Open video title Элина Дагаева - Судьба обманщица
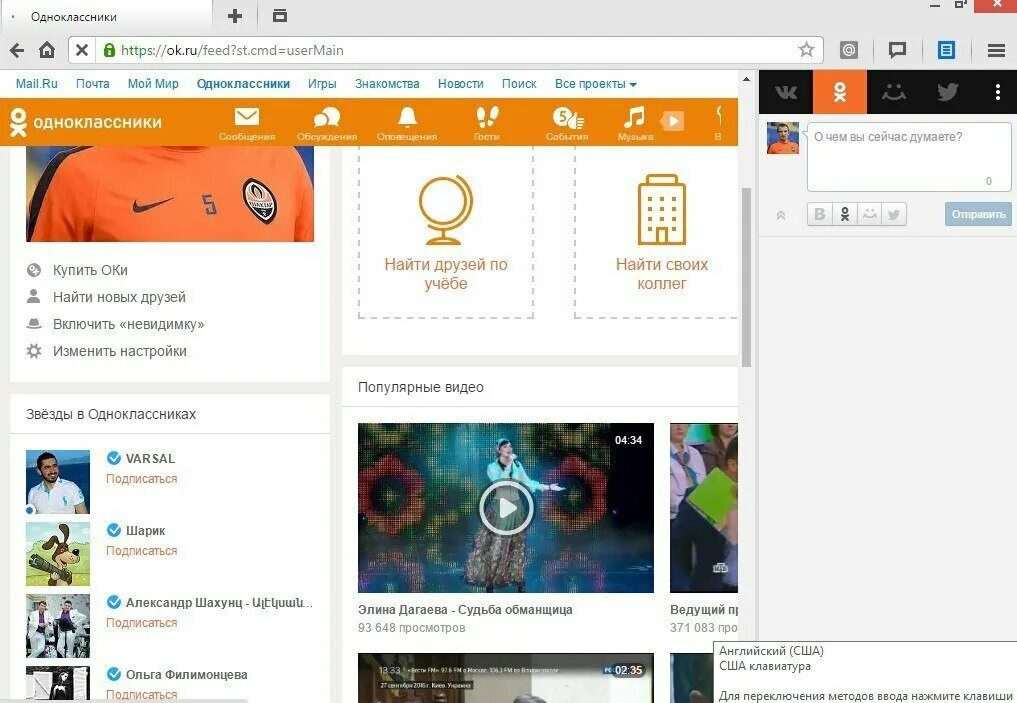This screenshot has width=1017, height=703. (x=465, y=610)
